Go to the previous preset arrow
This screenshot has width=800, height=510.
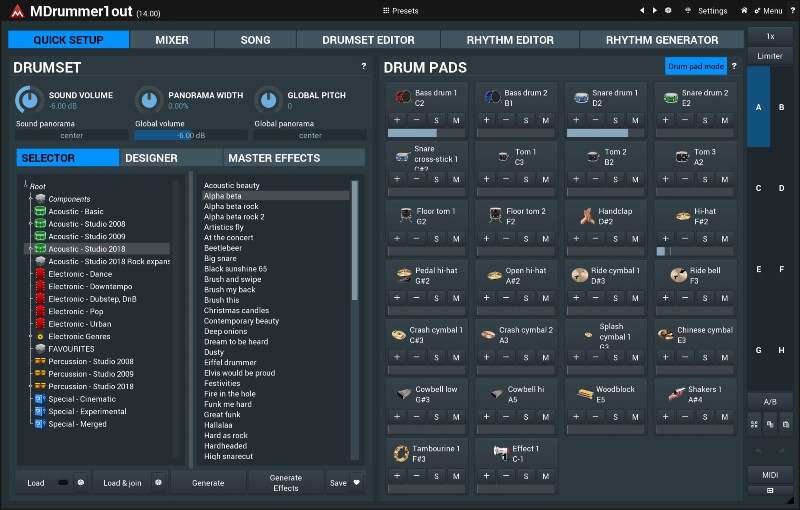pos(642,10)
